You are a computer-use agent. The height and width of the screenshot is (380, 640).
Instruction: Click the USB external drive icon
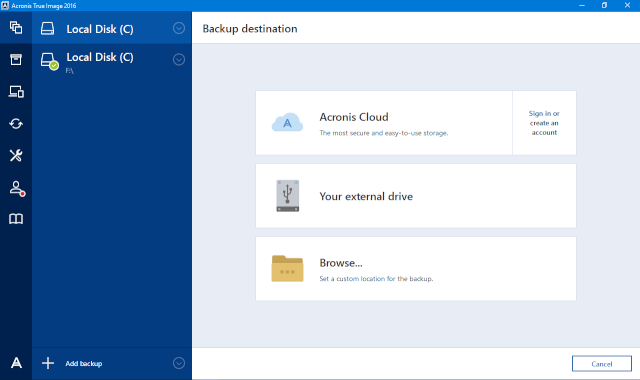pyautogui.click(x=288, y=196)
